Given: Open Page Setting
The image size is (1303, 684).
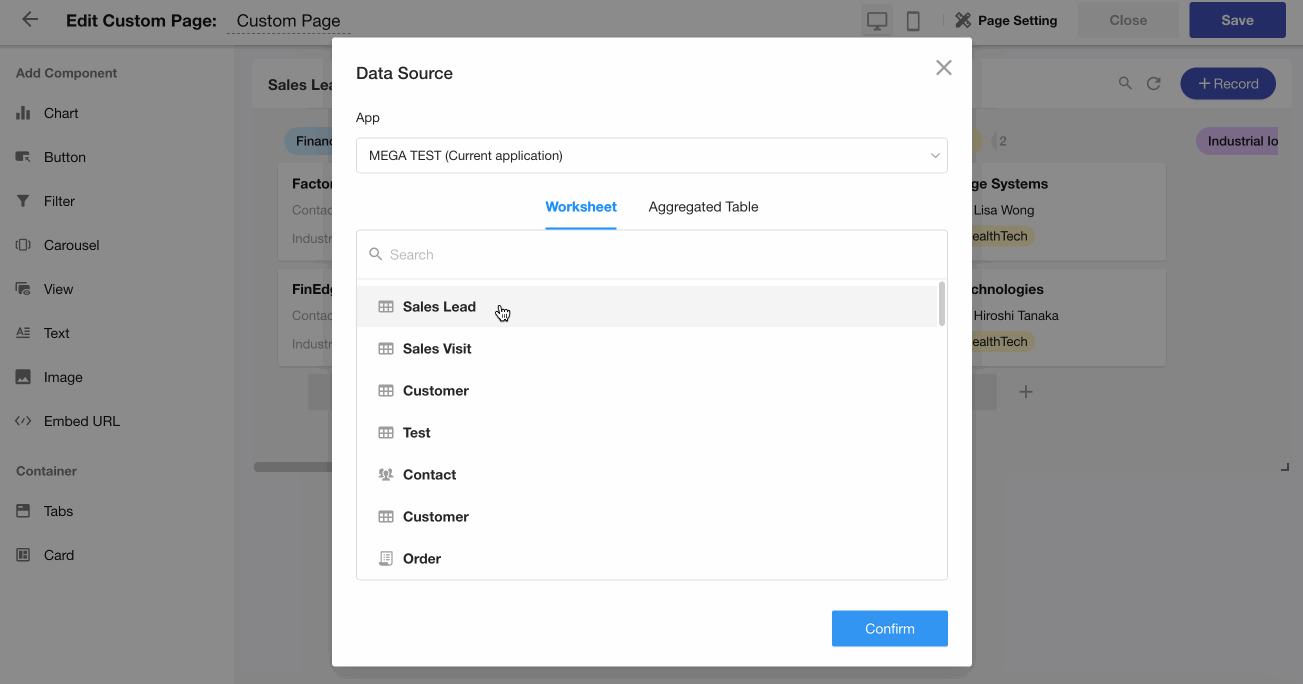Looking at the screenshot, I should 1006,20.
